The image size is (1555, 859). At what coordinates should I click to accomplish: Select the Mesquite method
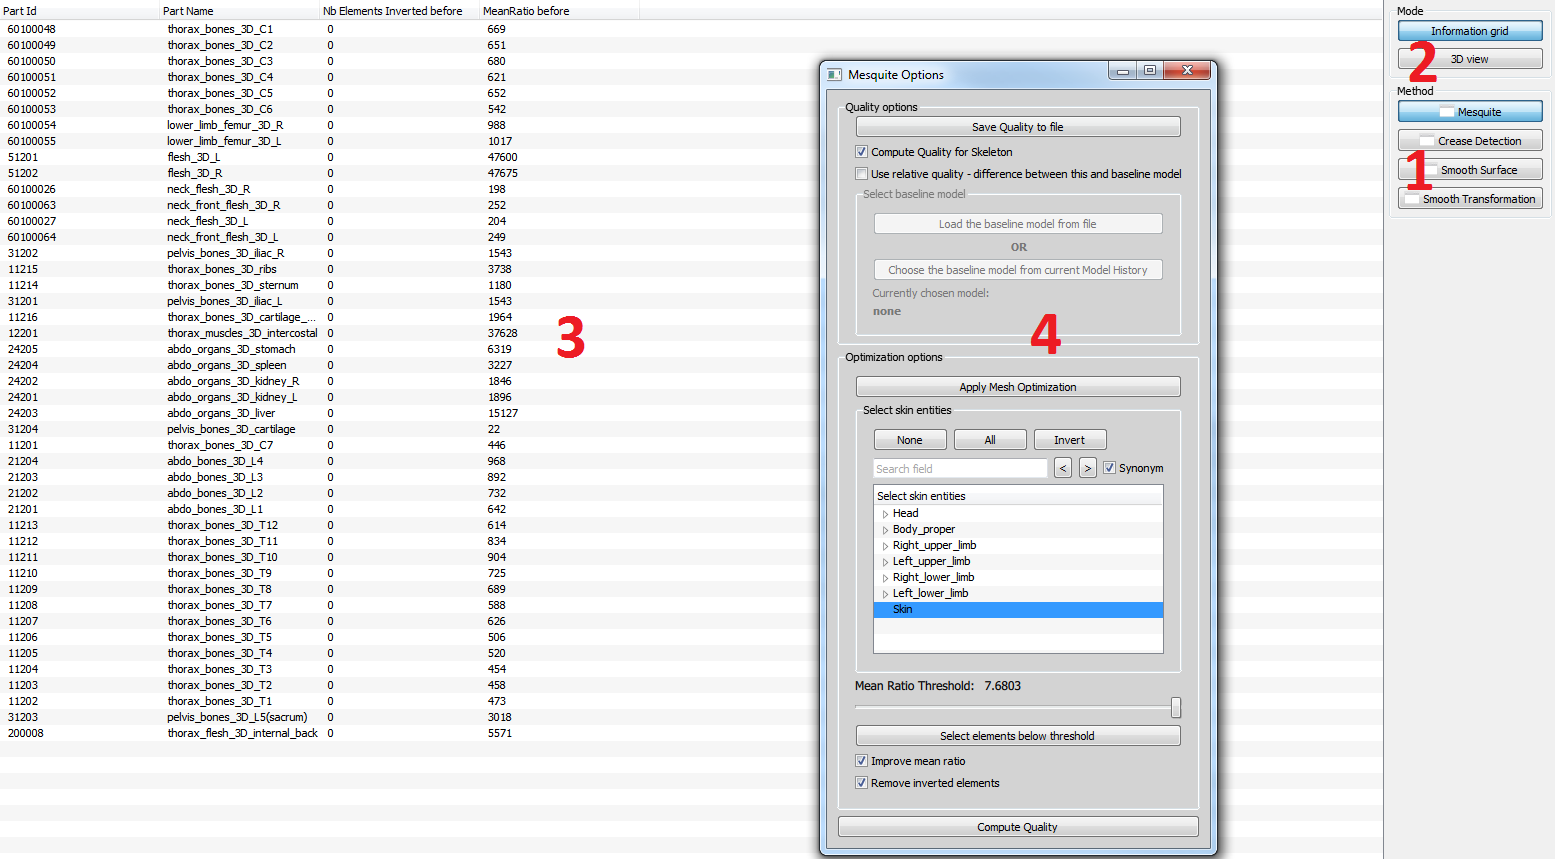tap(1470, 112)
